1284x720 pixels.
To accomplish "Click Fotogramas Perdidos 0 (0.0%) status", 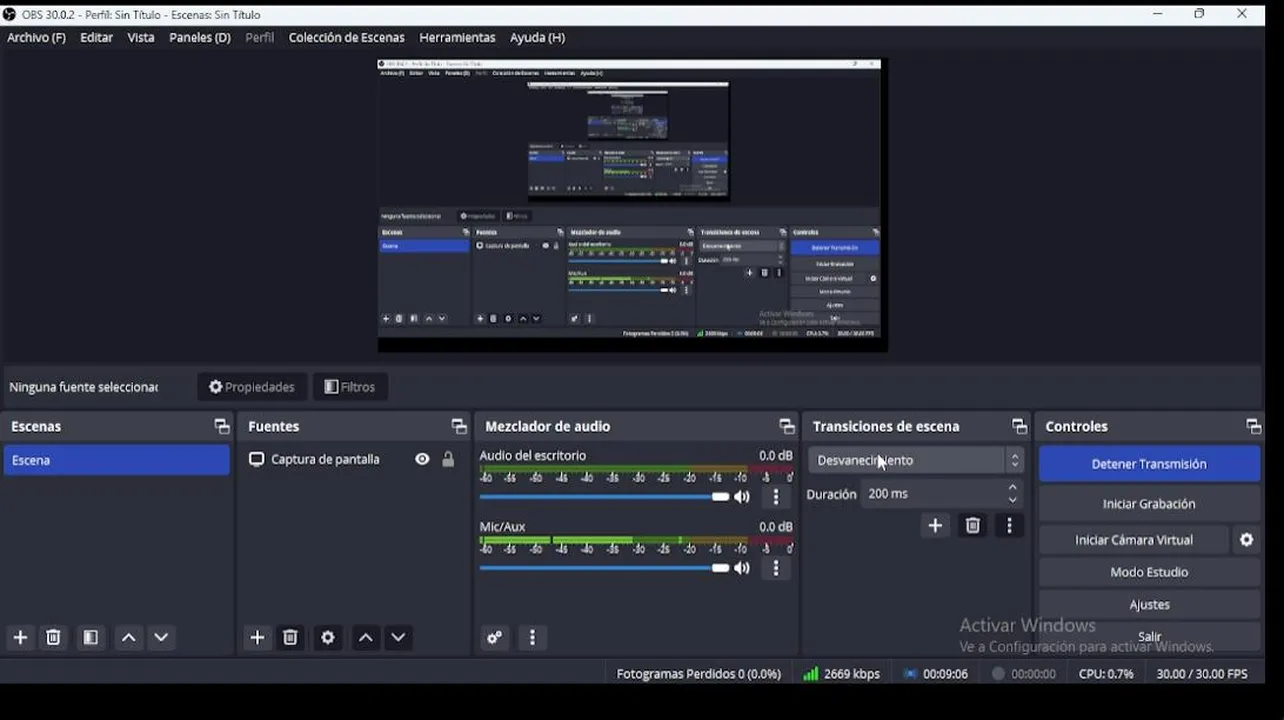I will point(698,674).
